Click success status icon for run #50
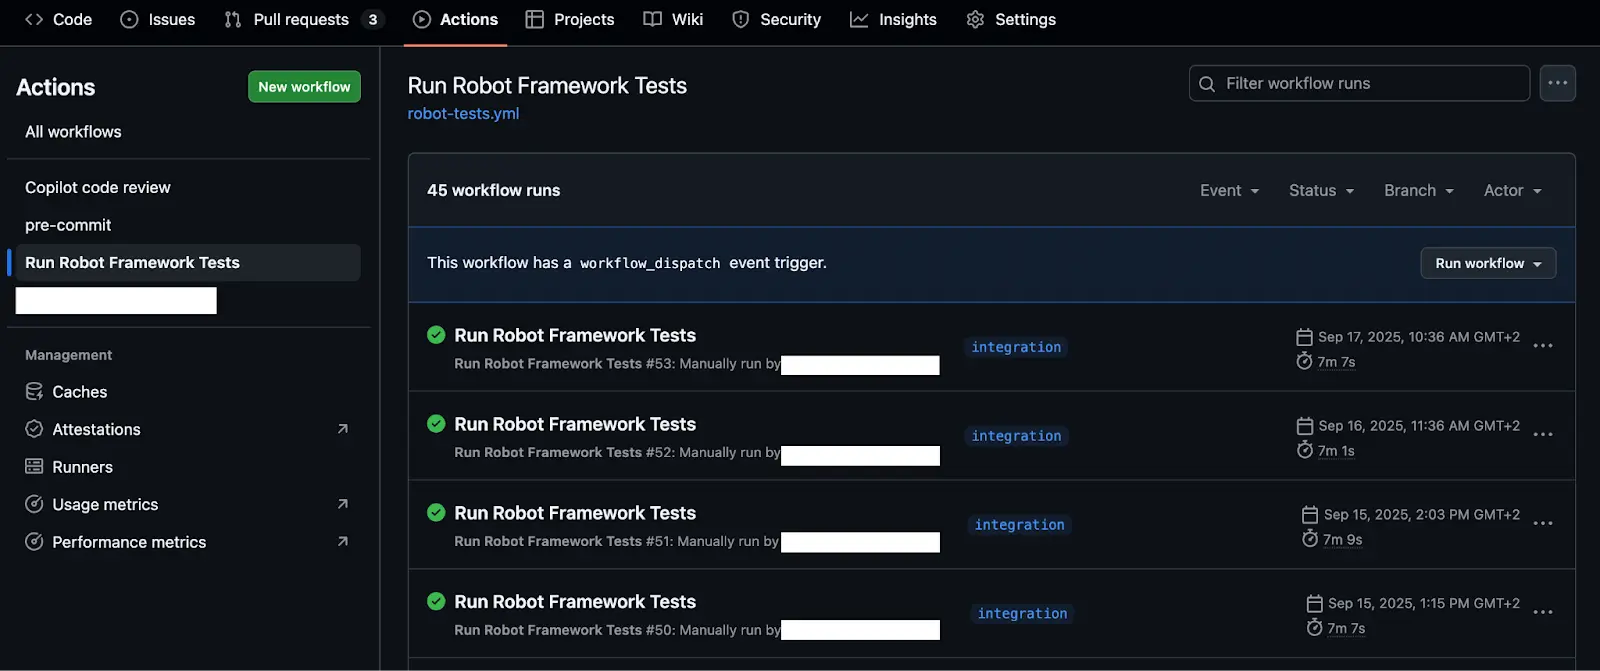The height and width of the screenshot is (671, 1600). (436, 601)
